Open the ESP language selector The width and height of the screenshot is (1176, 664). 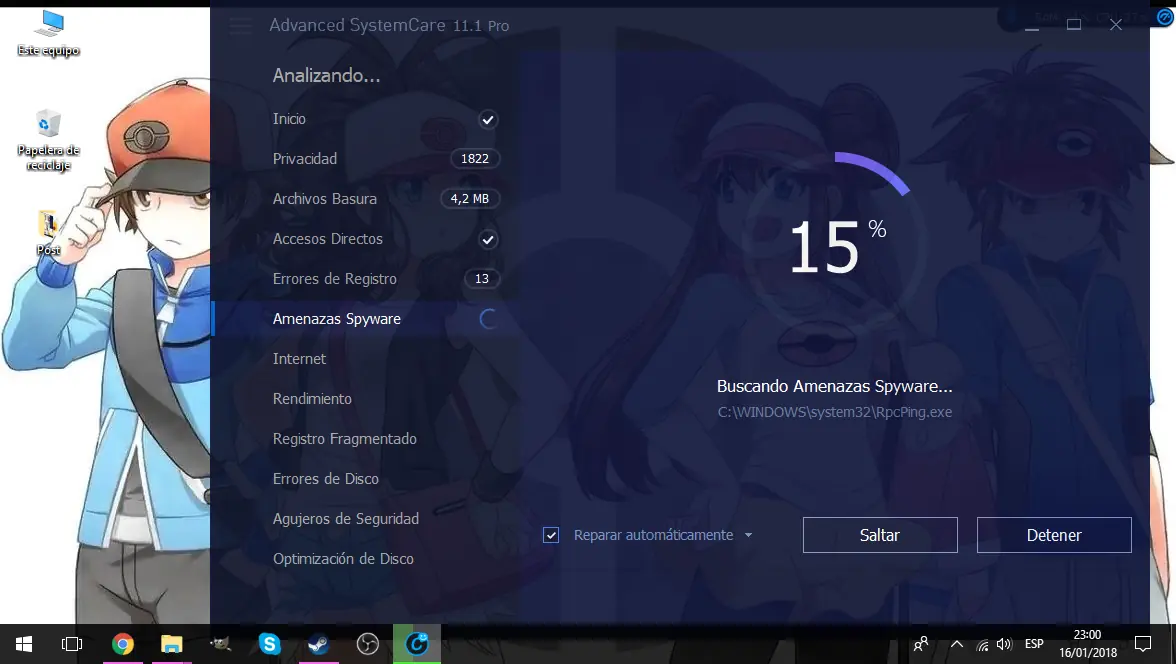(1034, 644)
